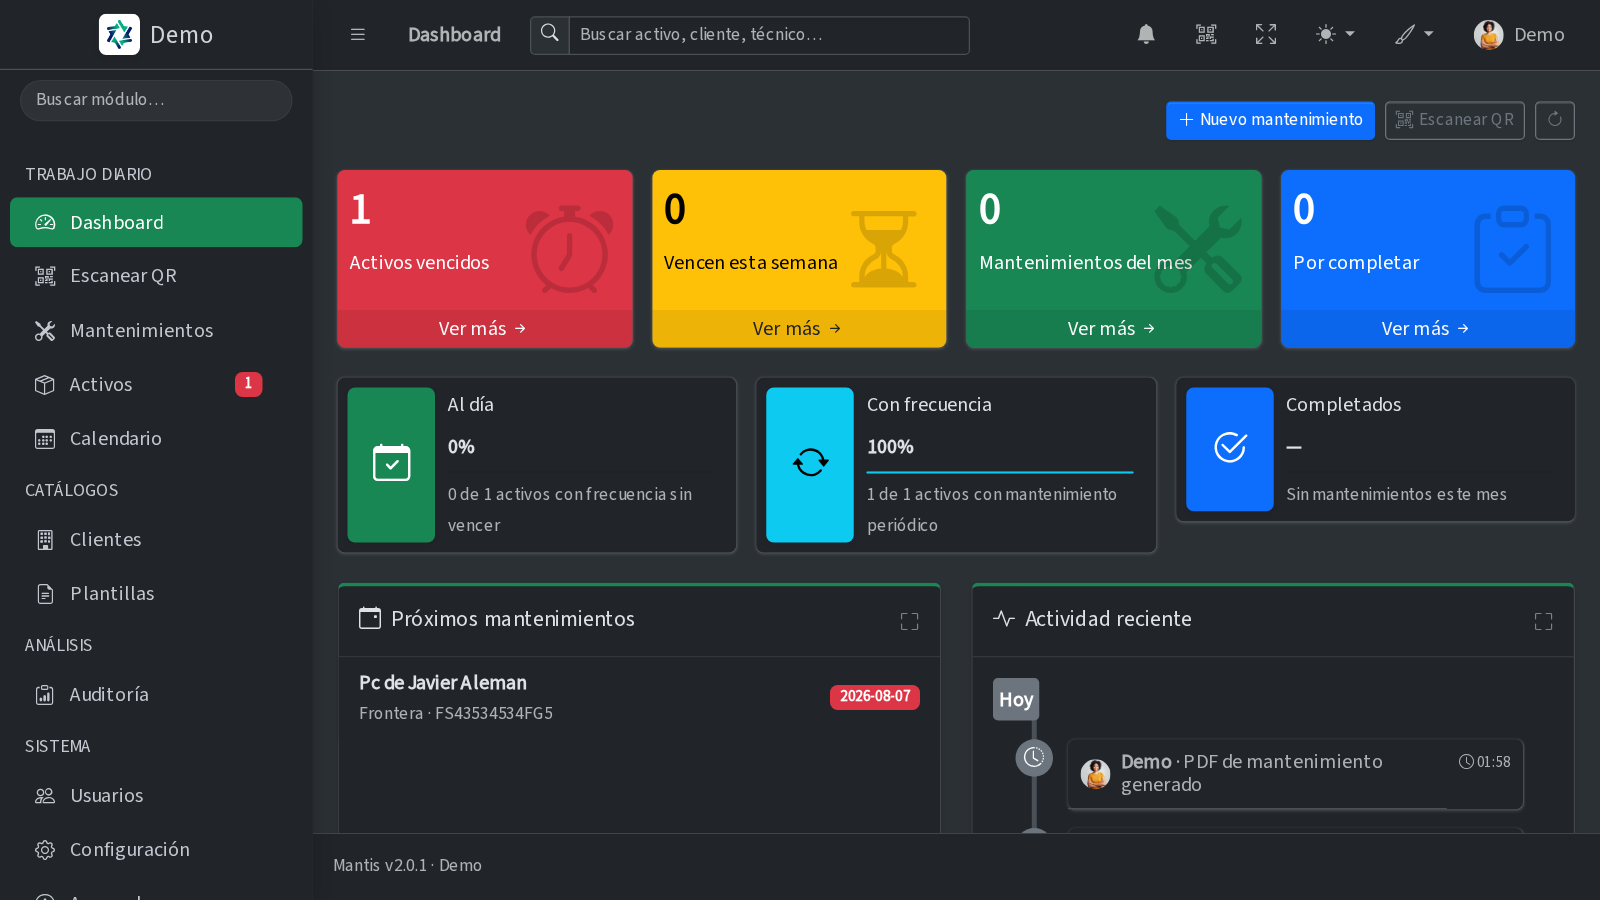Screen dimensions: 1600x900
Task: Click the Con frecuencia 100% progress bar
Action: [x=1000, y=472]
